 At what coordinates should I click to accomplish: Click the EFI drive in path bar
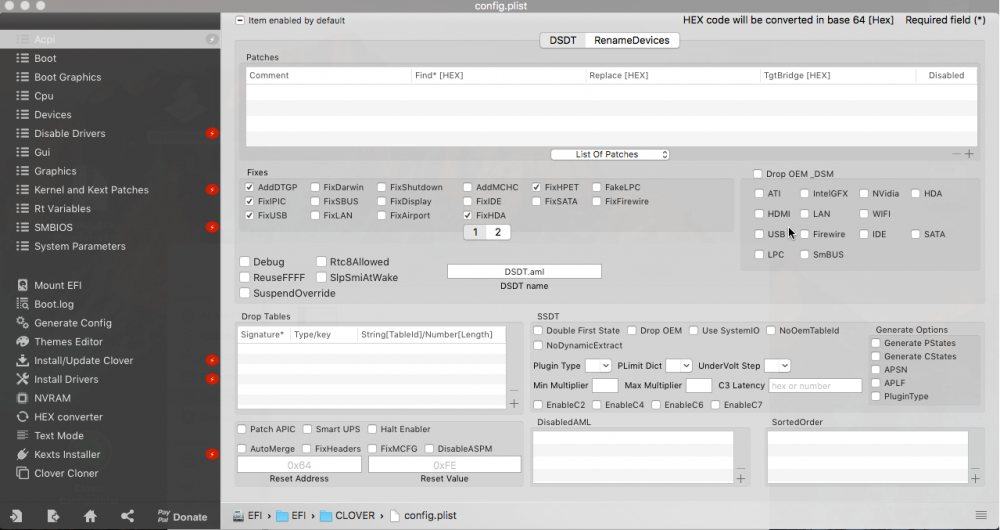(x=247, y=515)
